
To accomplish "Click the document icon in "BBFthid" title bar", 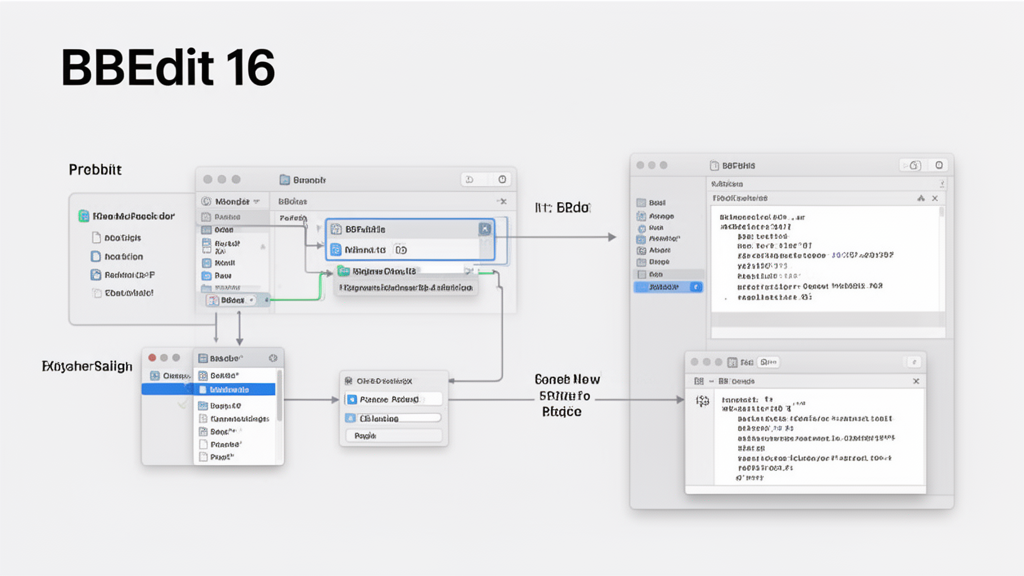I will [714, 166].
